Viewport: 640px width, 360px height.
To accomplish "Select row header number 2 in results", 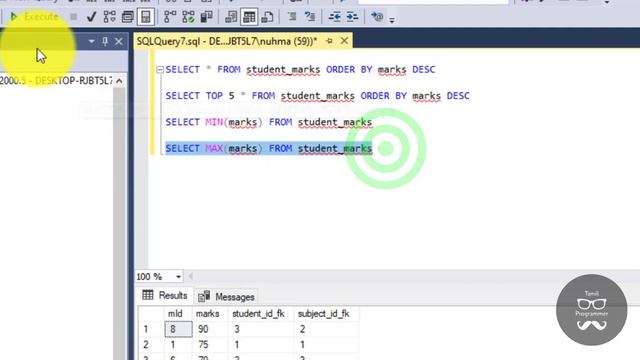I will coord(151,345).
